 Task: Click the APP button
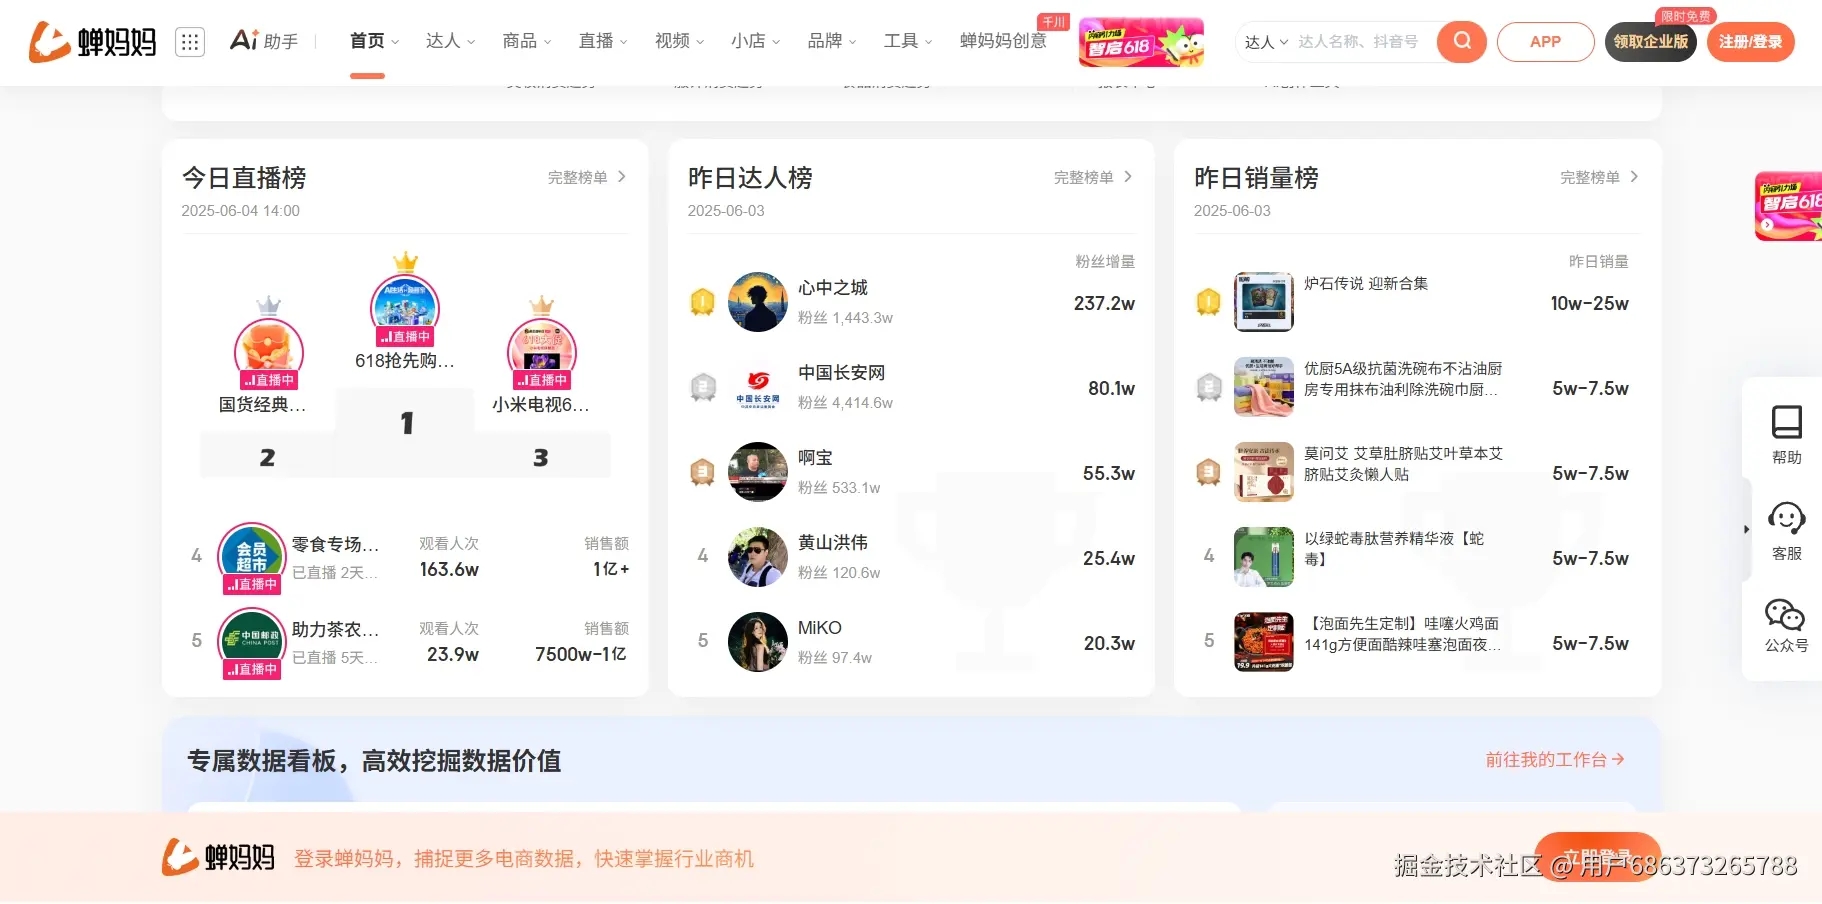[1545, 42]
